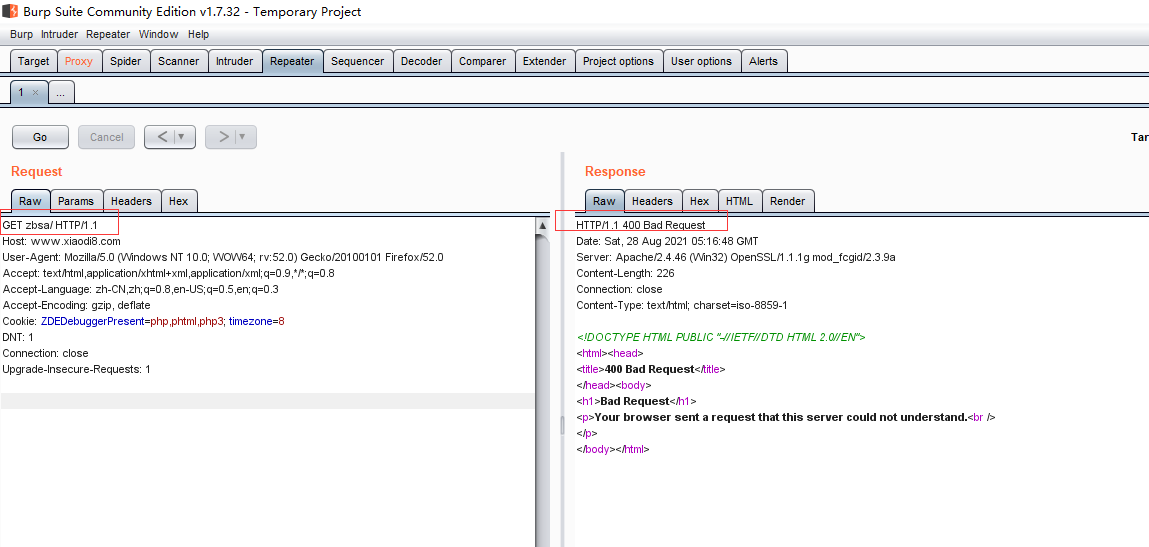Click the Upgrade-Insecure-Requests: 1 line

point(76,369)
